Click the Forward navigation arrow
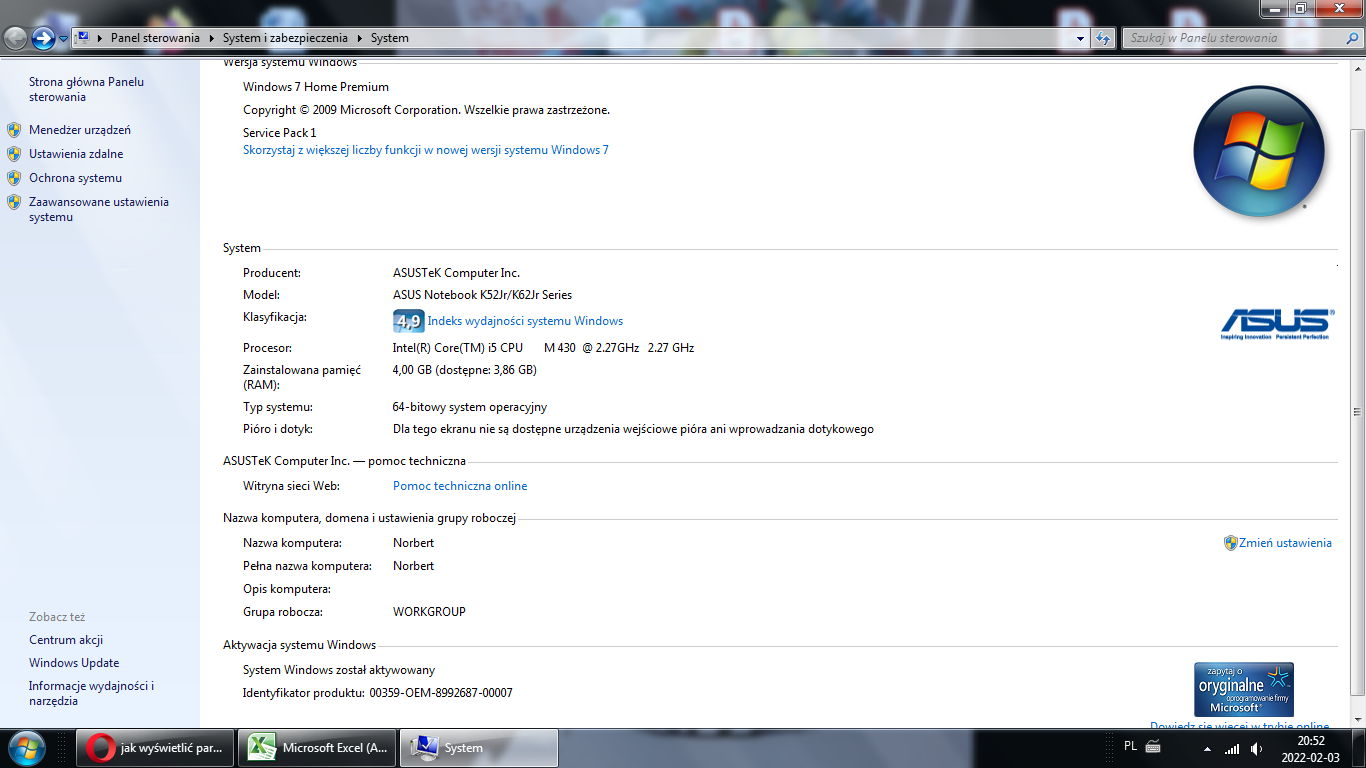Screen dimensions: 1366x768 click(43, 38)
